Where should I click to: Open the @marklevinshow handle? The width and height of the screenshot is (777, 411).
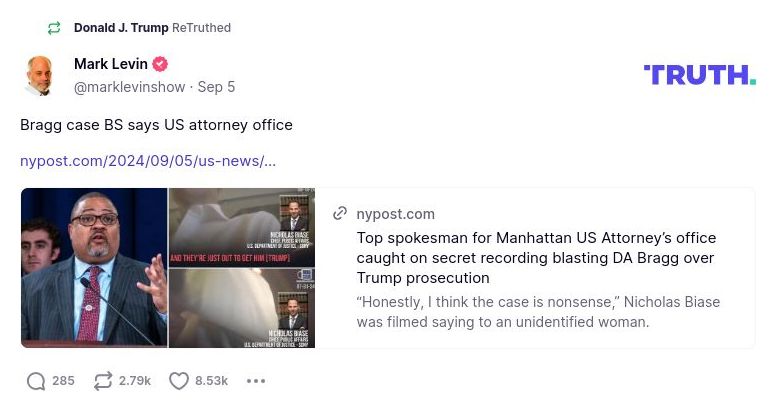(129, 87)
